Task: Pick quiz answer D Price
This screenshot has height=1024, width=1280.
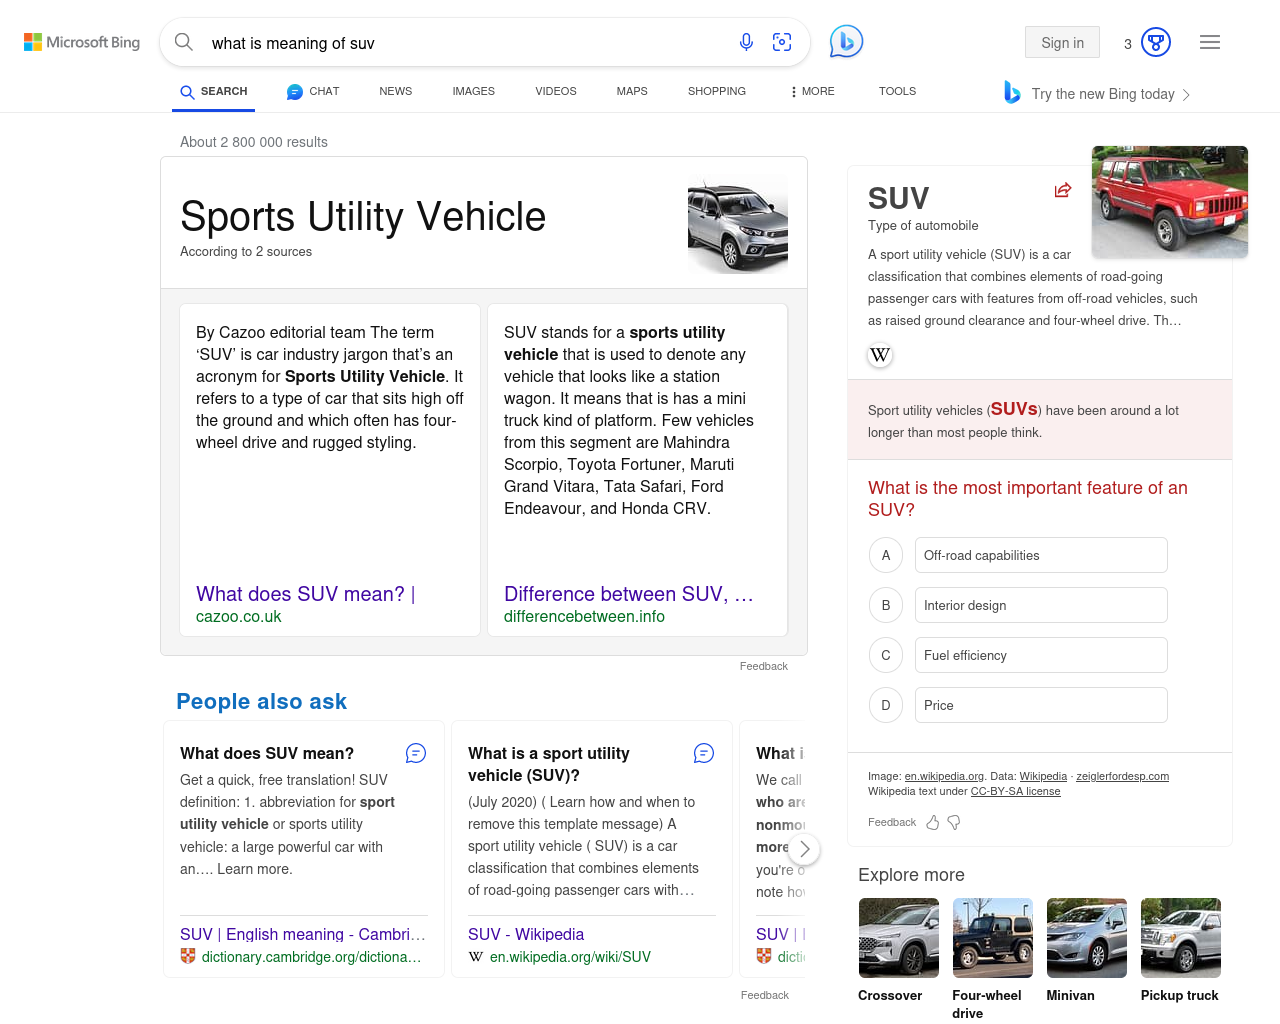Action: tap(1040, 705)
